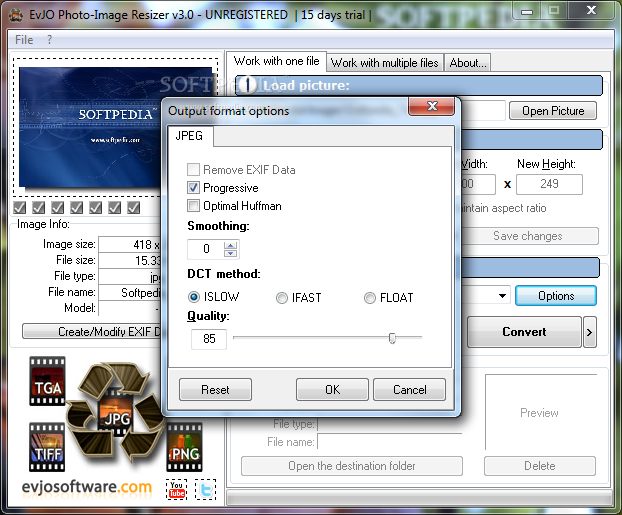Click Open the destination folder button
622x515 pixels.
click(351, 466)
